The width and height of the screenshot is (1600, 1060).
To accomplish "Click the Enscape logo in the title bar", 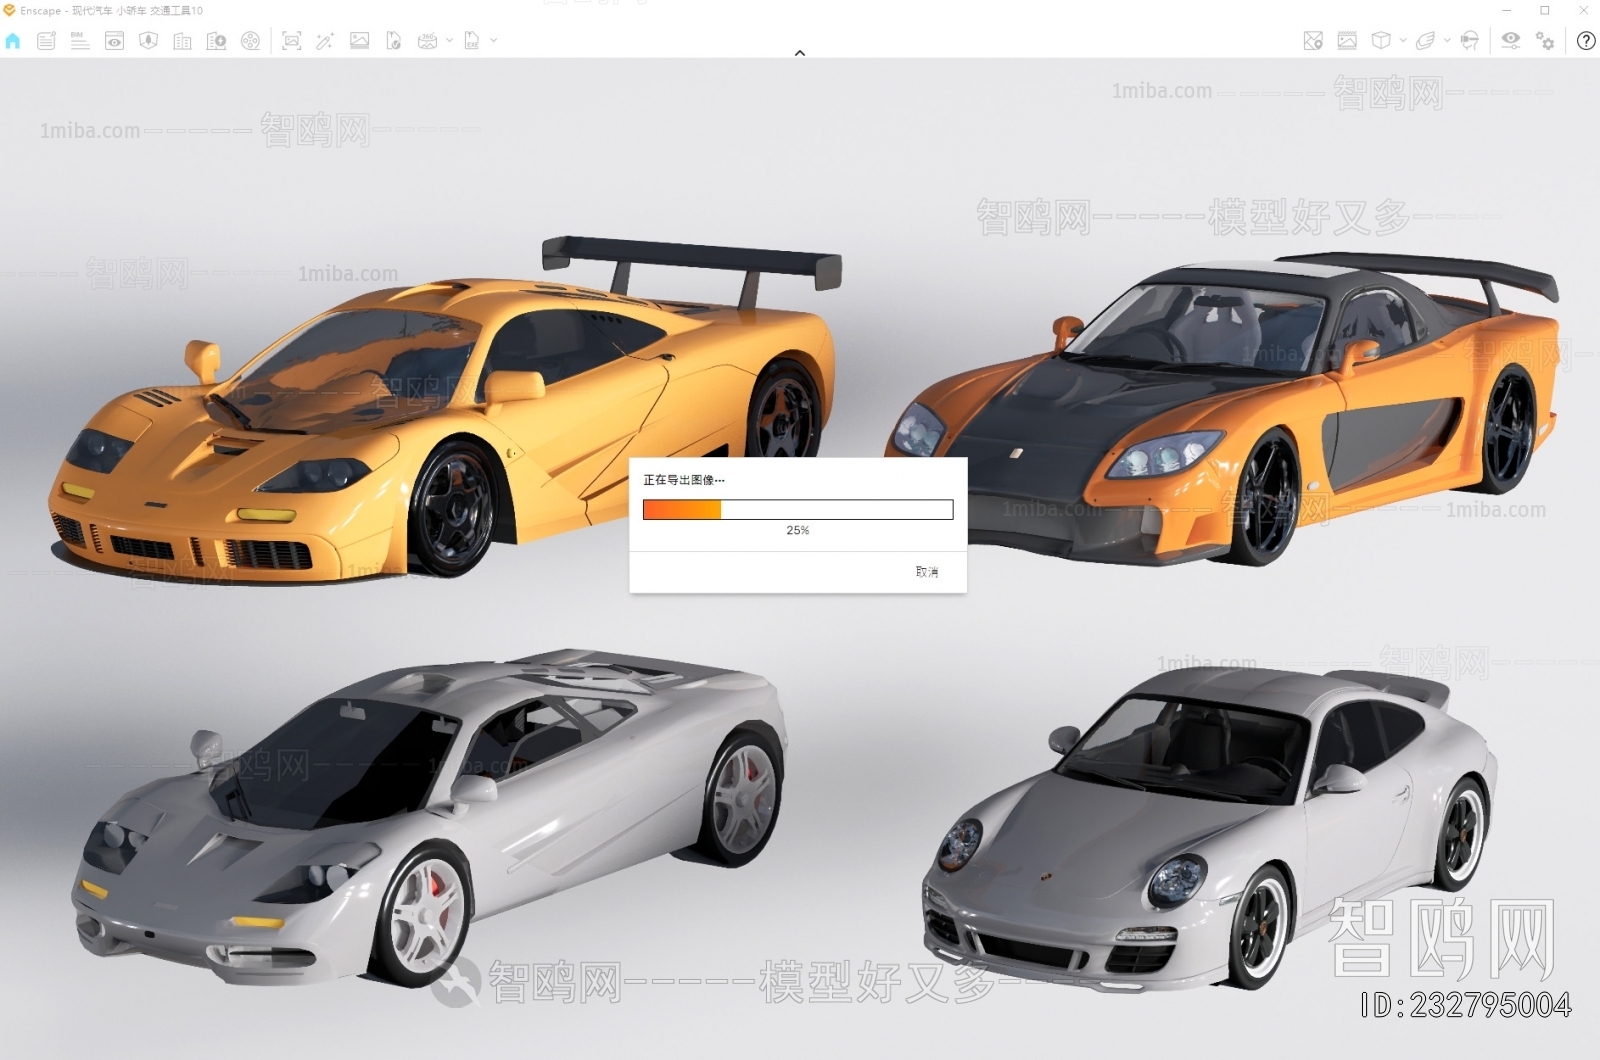I will 10,10.
